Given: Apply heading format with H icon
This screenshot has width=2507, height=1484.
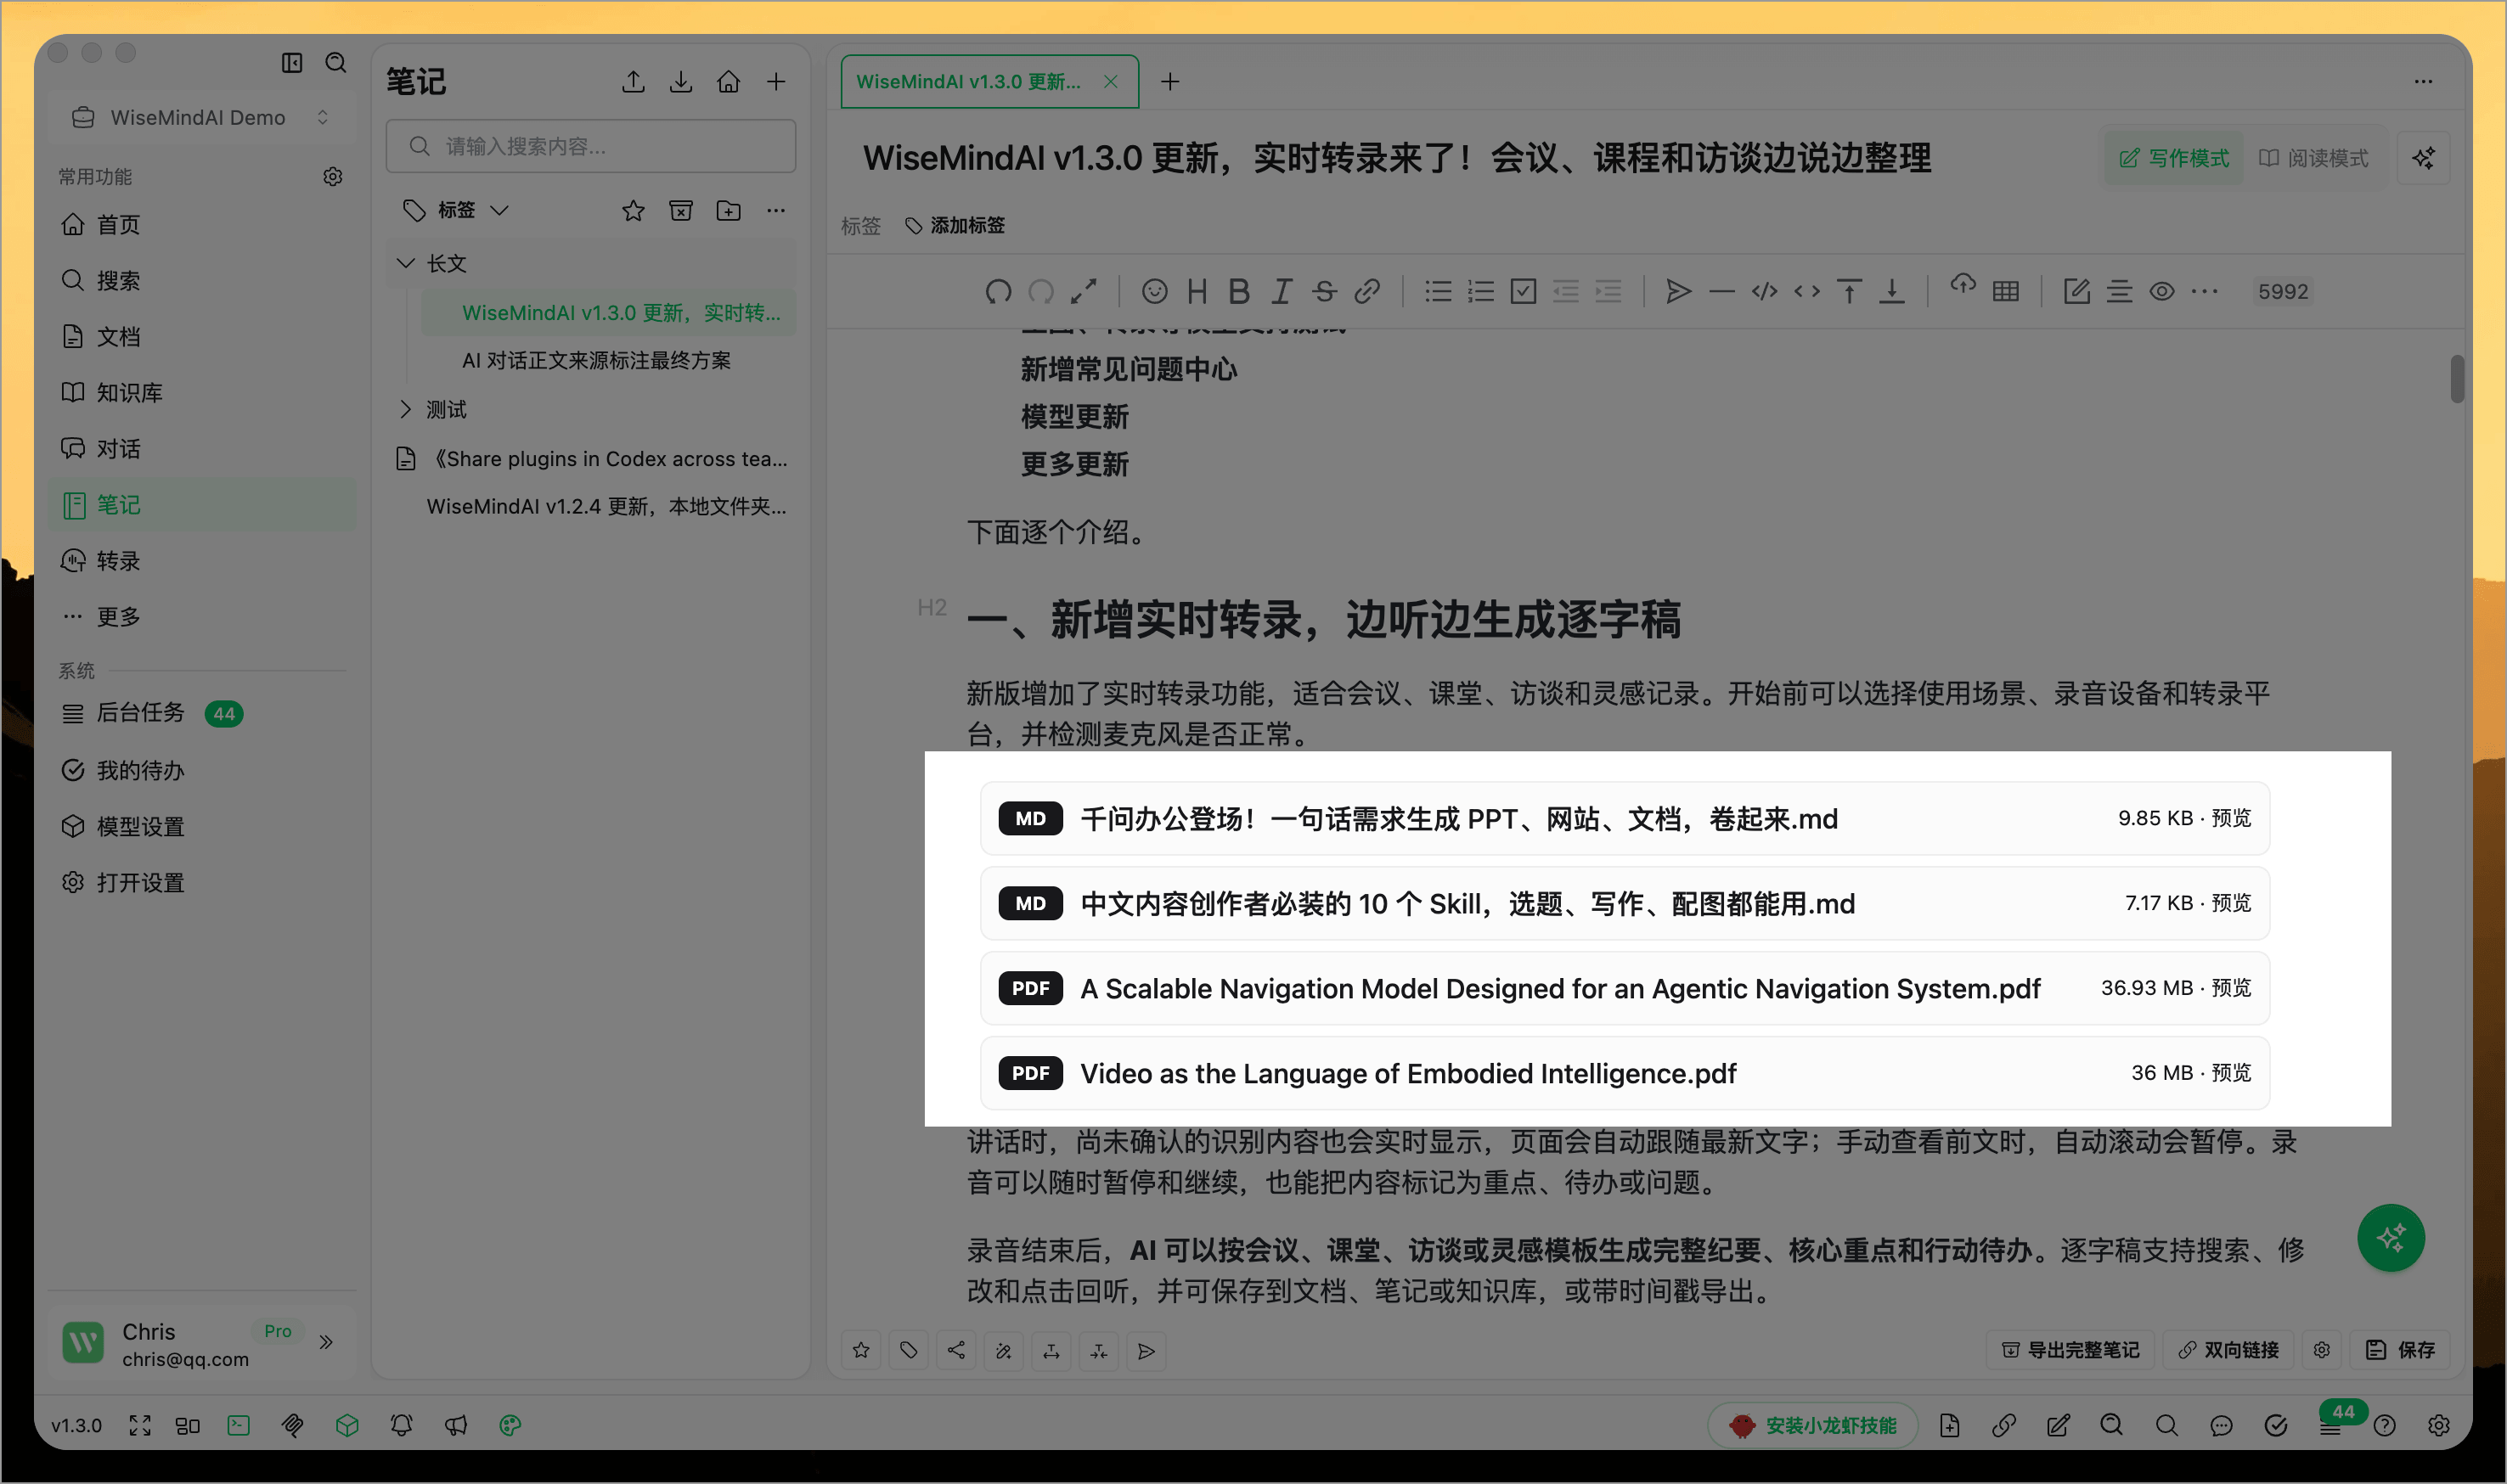Looking at the screenshot, I should [1196, 291].
